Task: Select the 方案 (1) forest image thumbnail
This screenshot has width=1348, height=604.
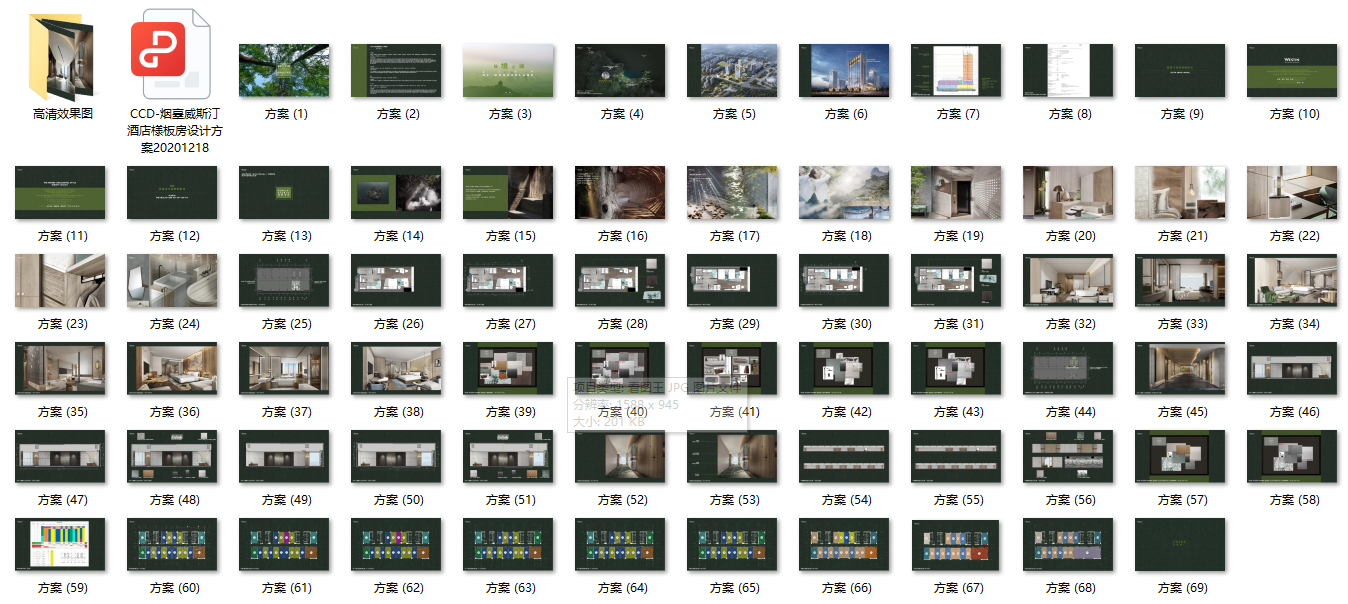Action: (284, 70)
